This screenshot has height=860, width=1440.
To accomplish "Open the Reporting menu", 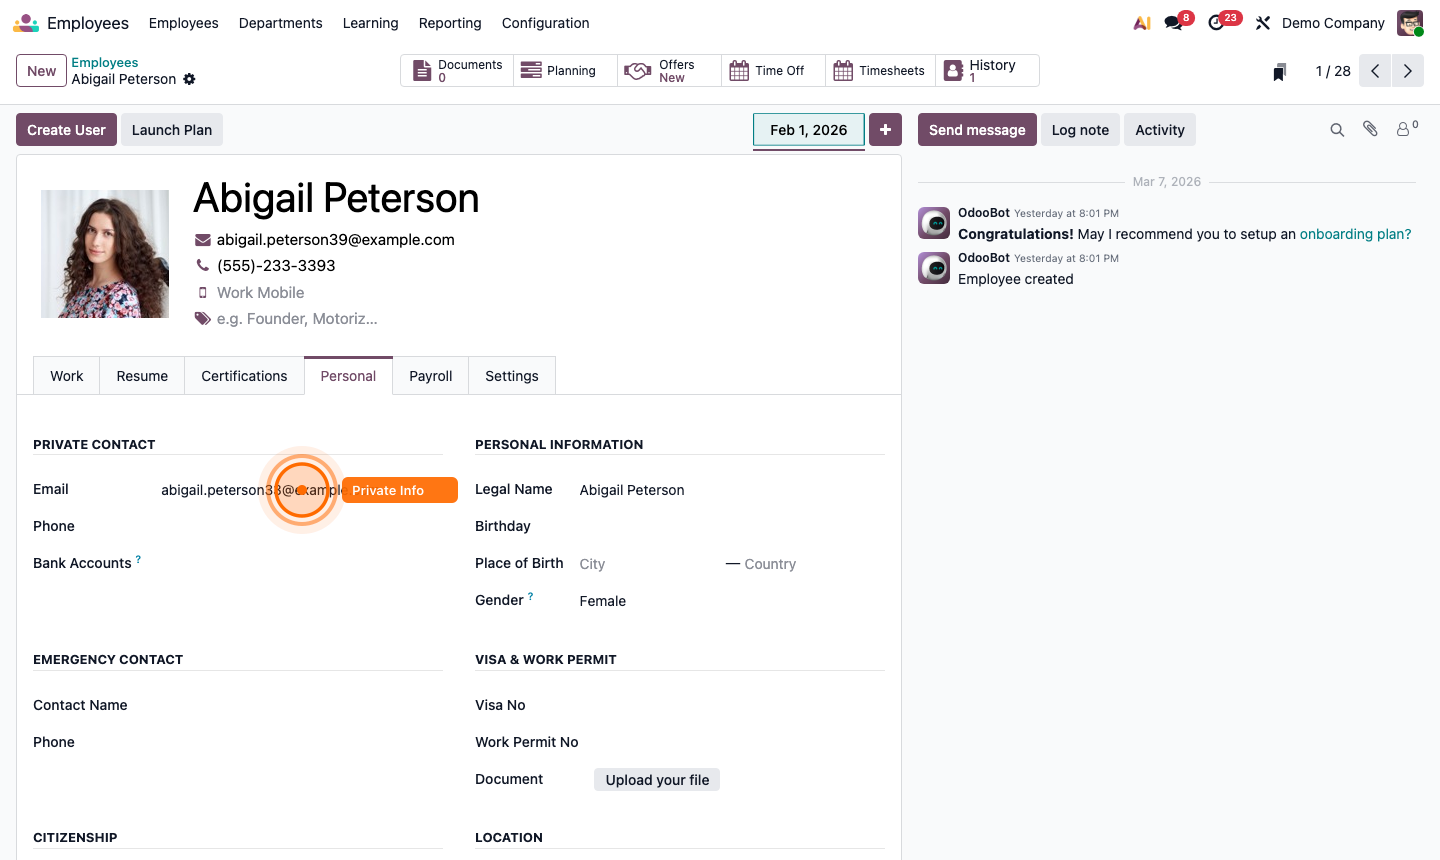I will point(450,22).
